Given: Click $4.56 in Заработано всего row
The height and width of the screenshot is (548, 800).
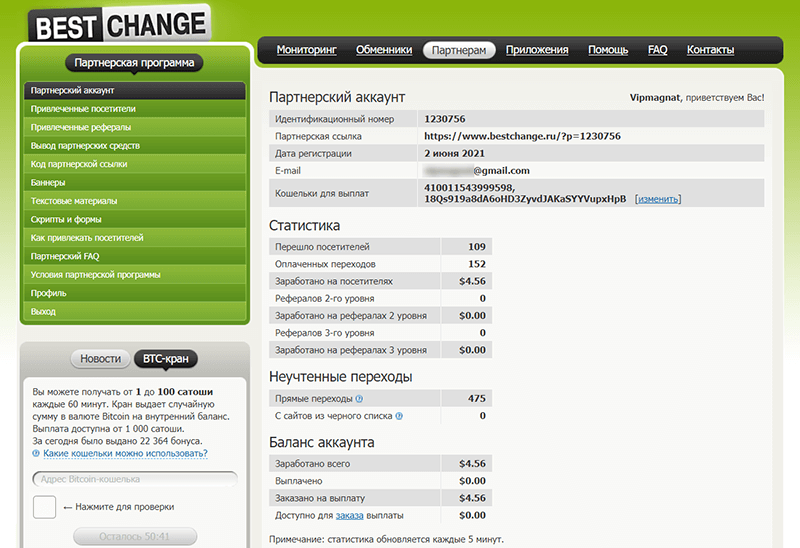Looking at the screenshot, I should 472,464.
